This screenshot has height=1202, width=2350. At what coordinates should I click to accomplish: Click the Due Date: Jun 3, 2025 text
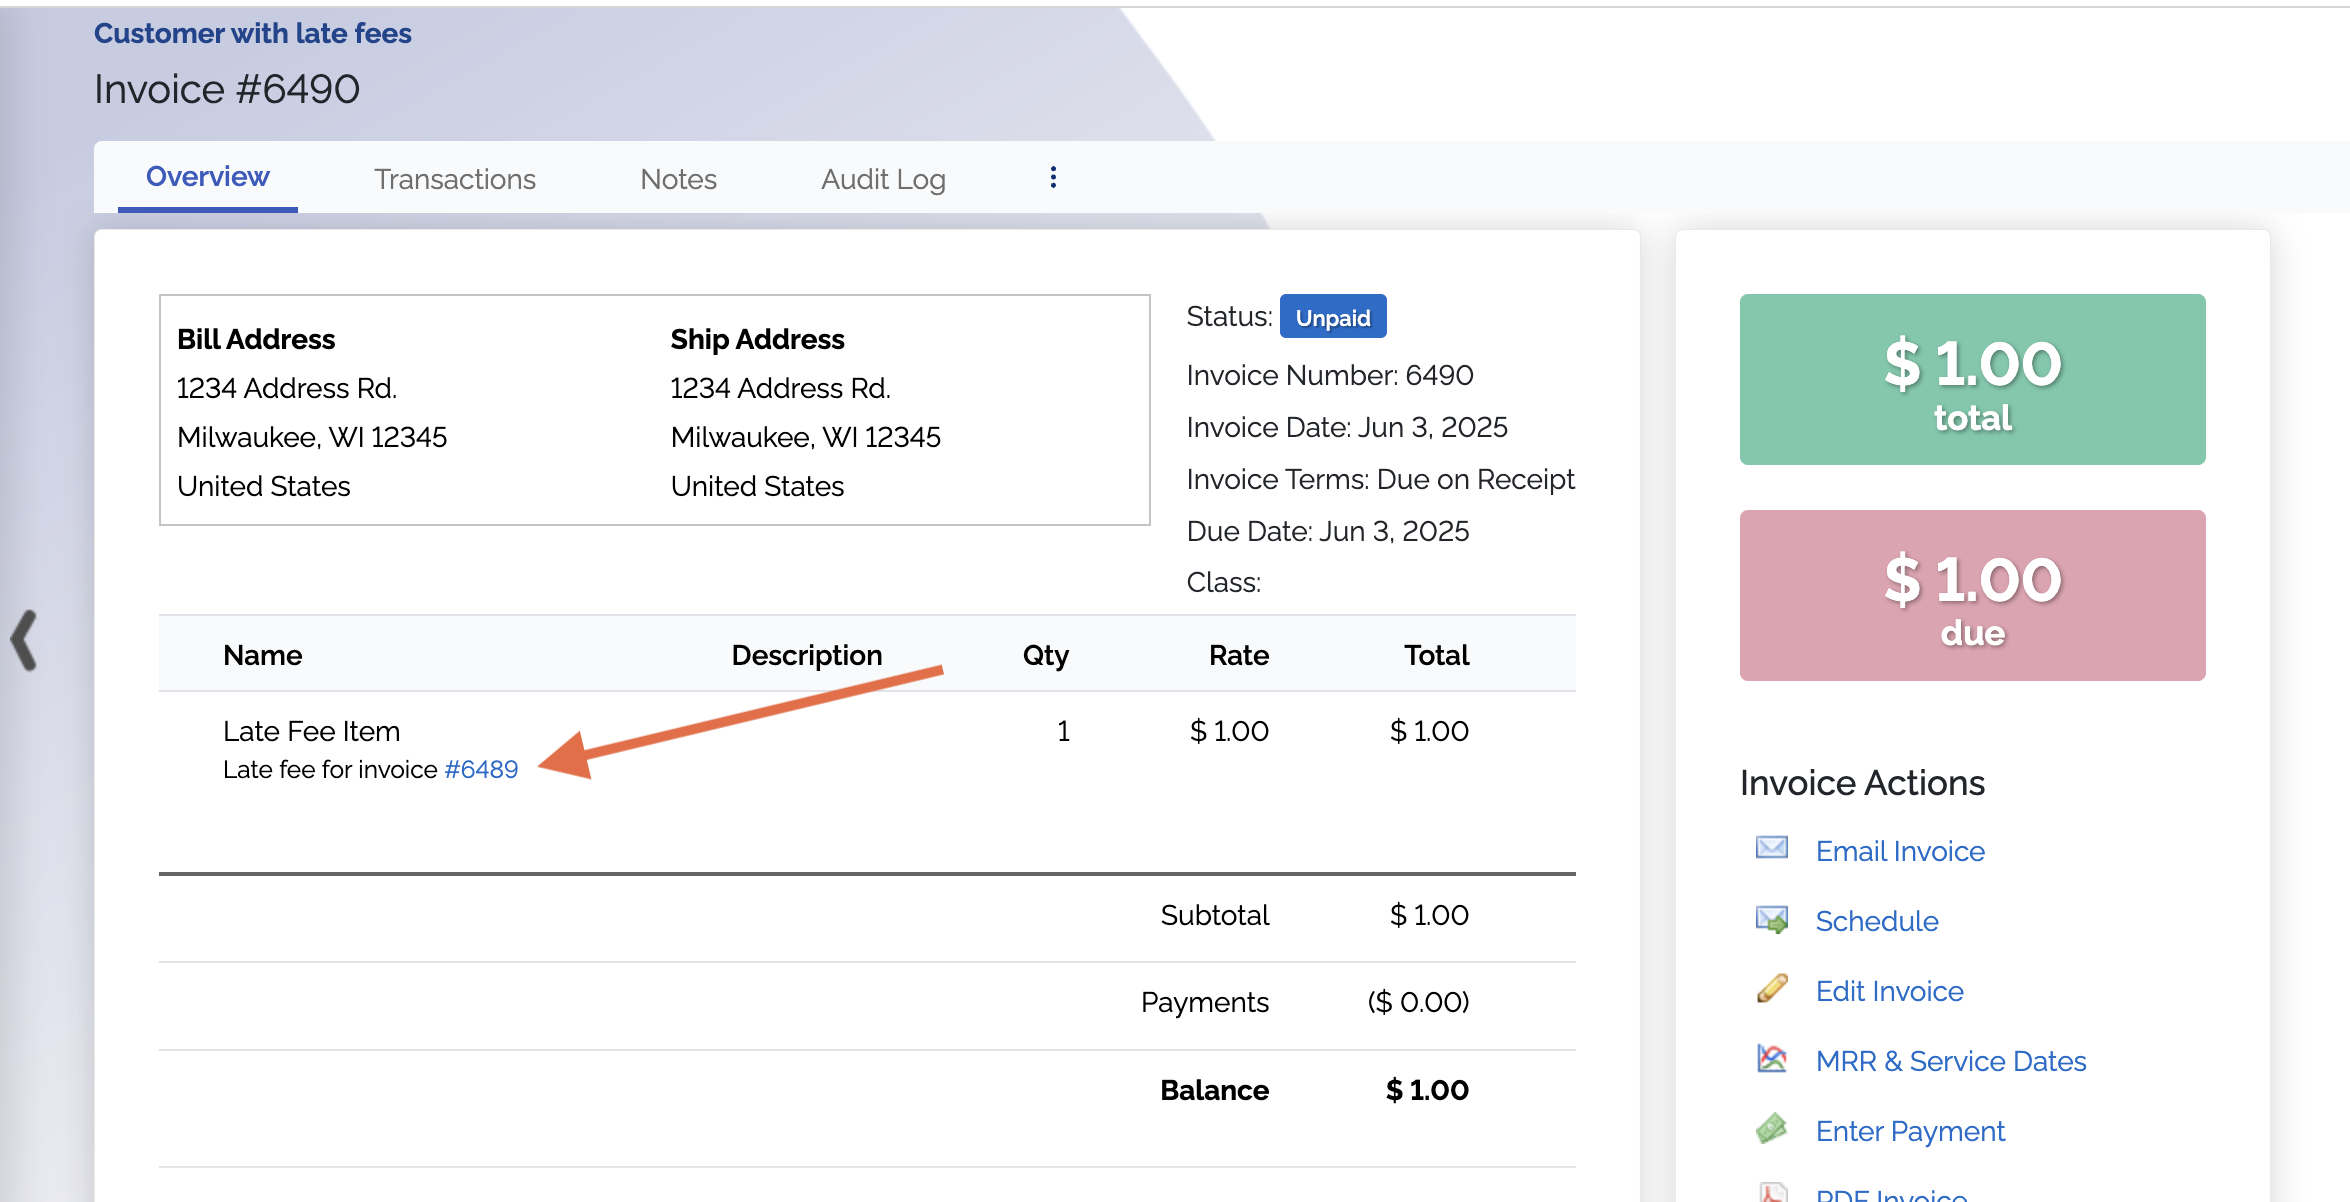1327,531
